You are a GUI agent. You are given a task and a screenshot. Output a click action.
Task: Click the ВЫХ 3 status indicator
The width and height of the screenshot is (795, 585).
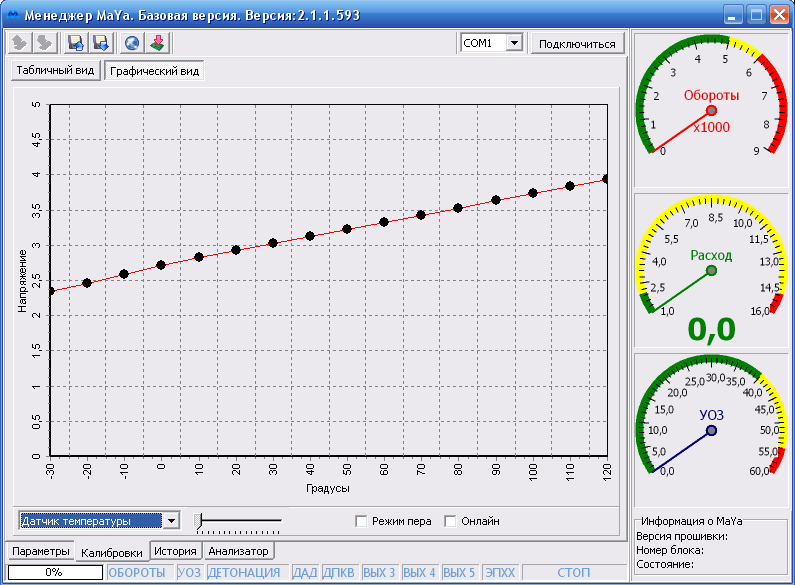379,572
